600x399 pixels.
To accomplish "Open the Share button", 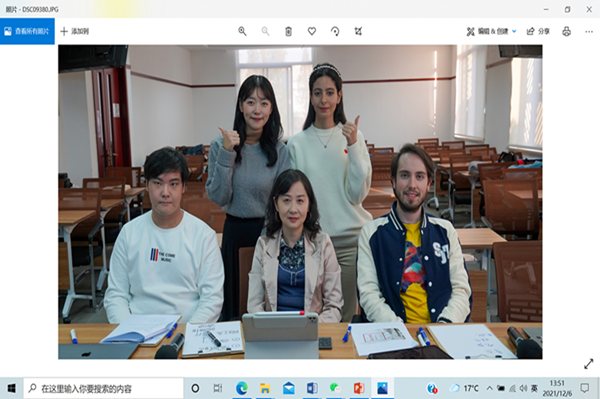I will 538,31.
